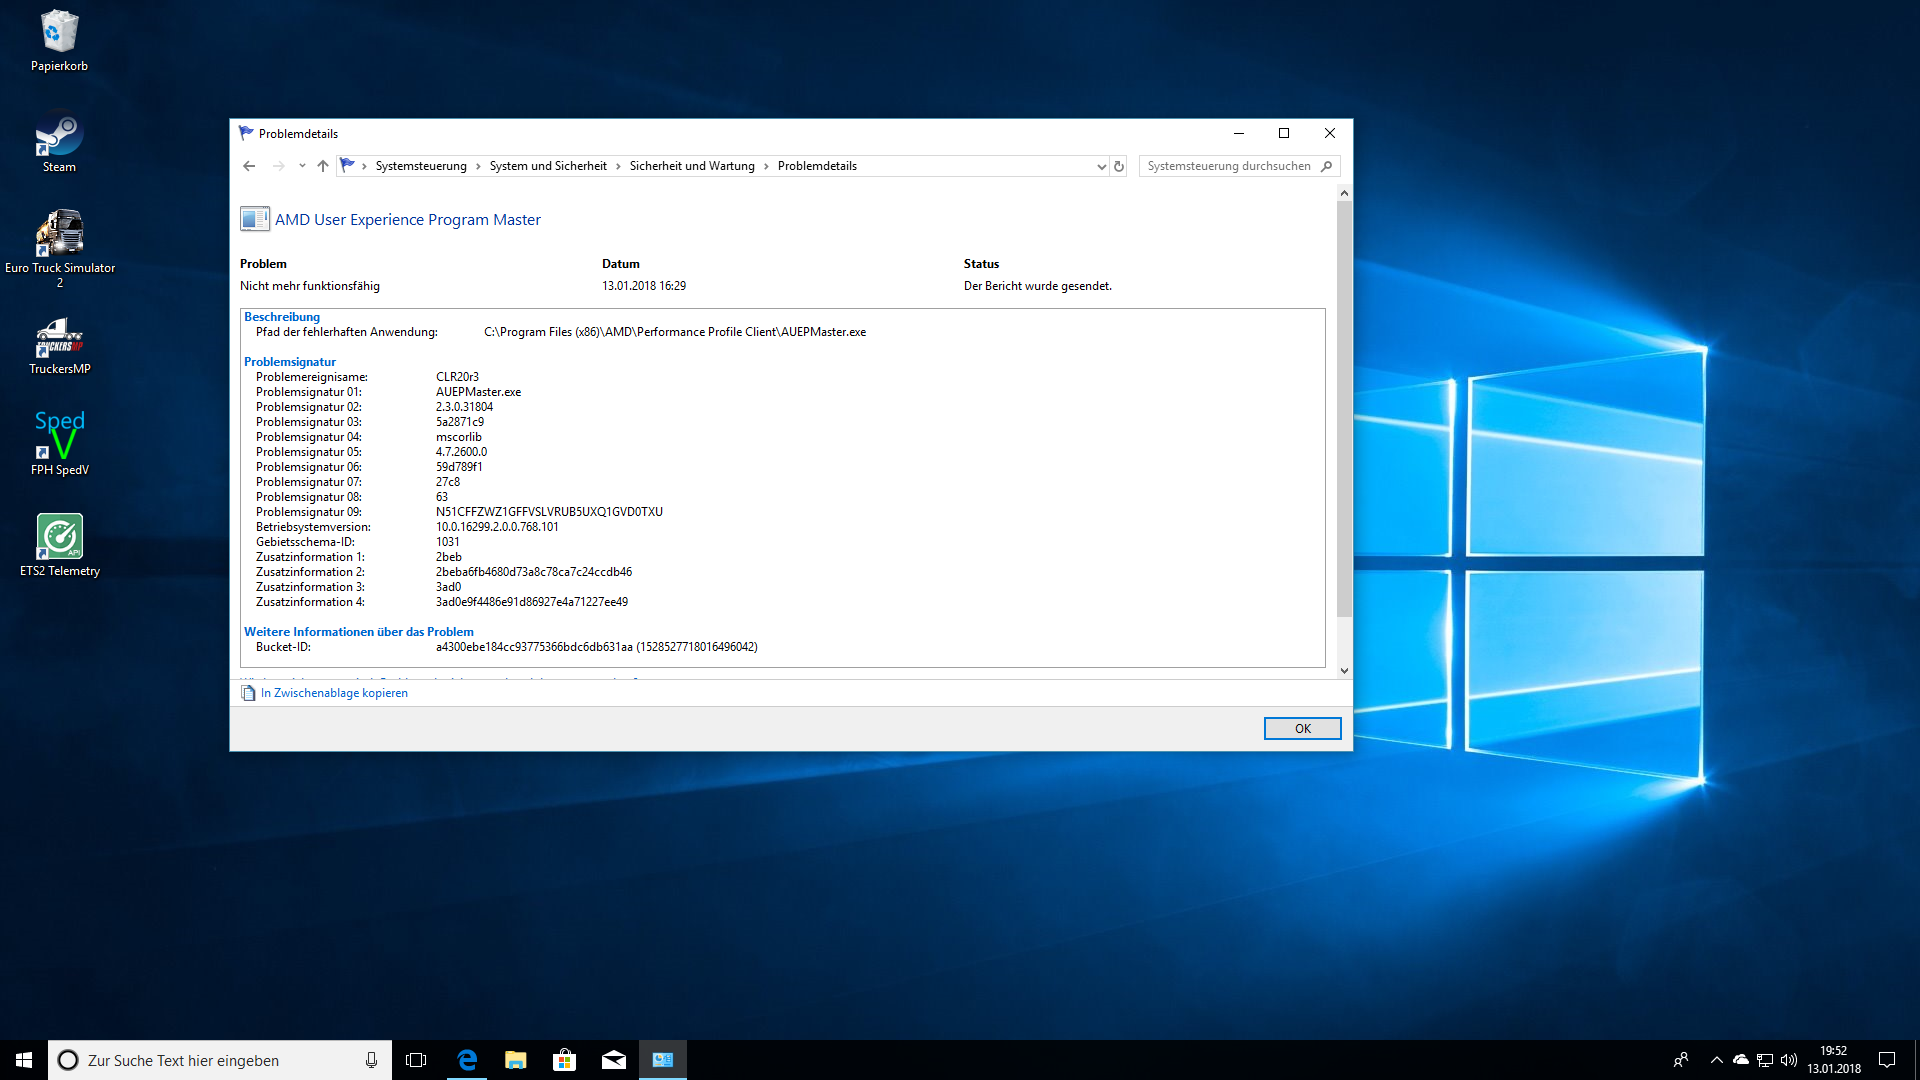
Task: Open the taskbar clock and date
Action: point(1834,1060)
